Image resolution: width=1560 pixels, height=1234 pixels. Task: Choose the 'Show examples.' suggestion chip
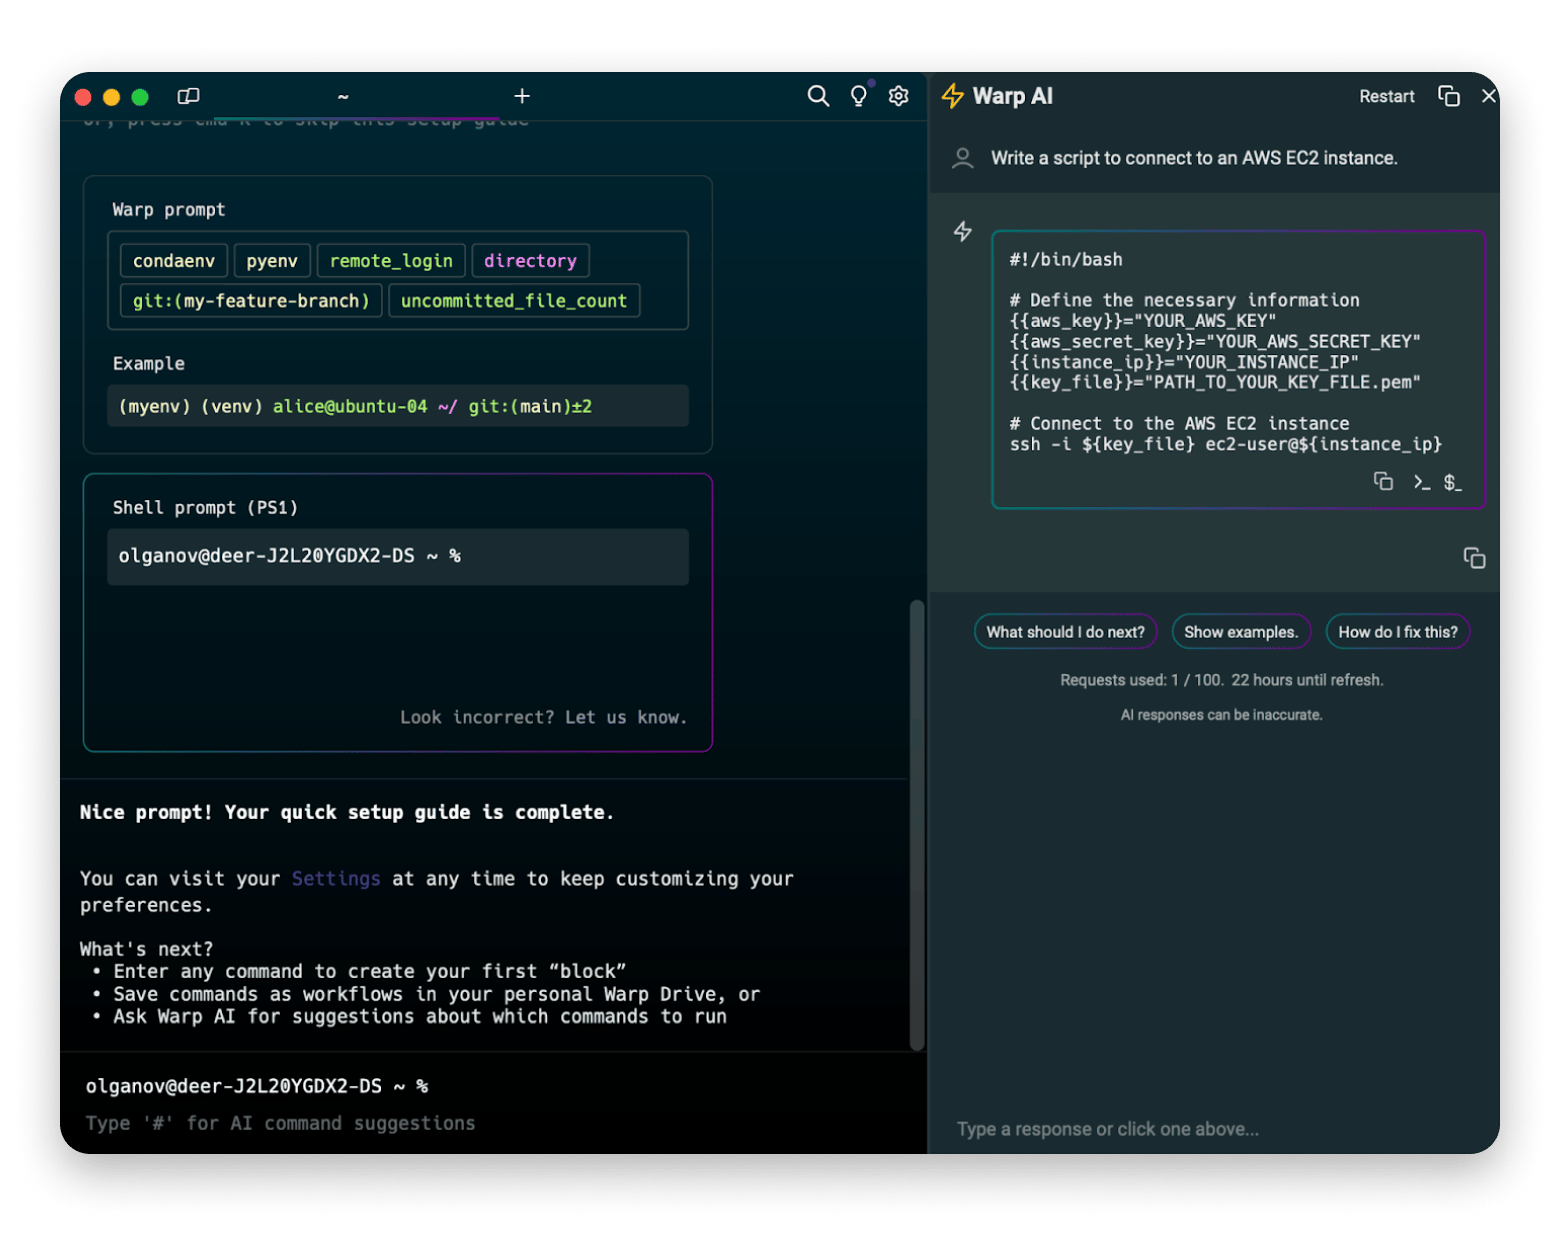click(x=1241, y=632)
